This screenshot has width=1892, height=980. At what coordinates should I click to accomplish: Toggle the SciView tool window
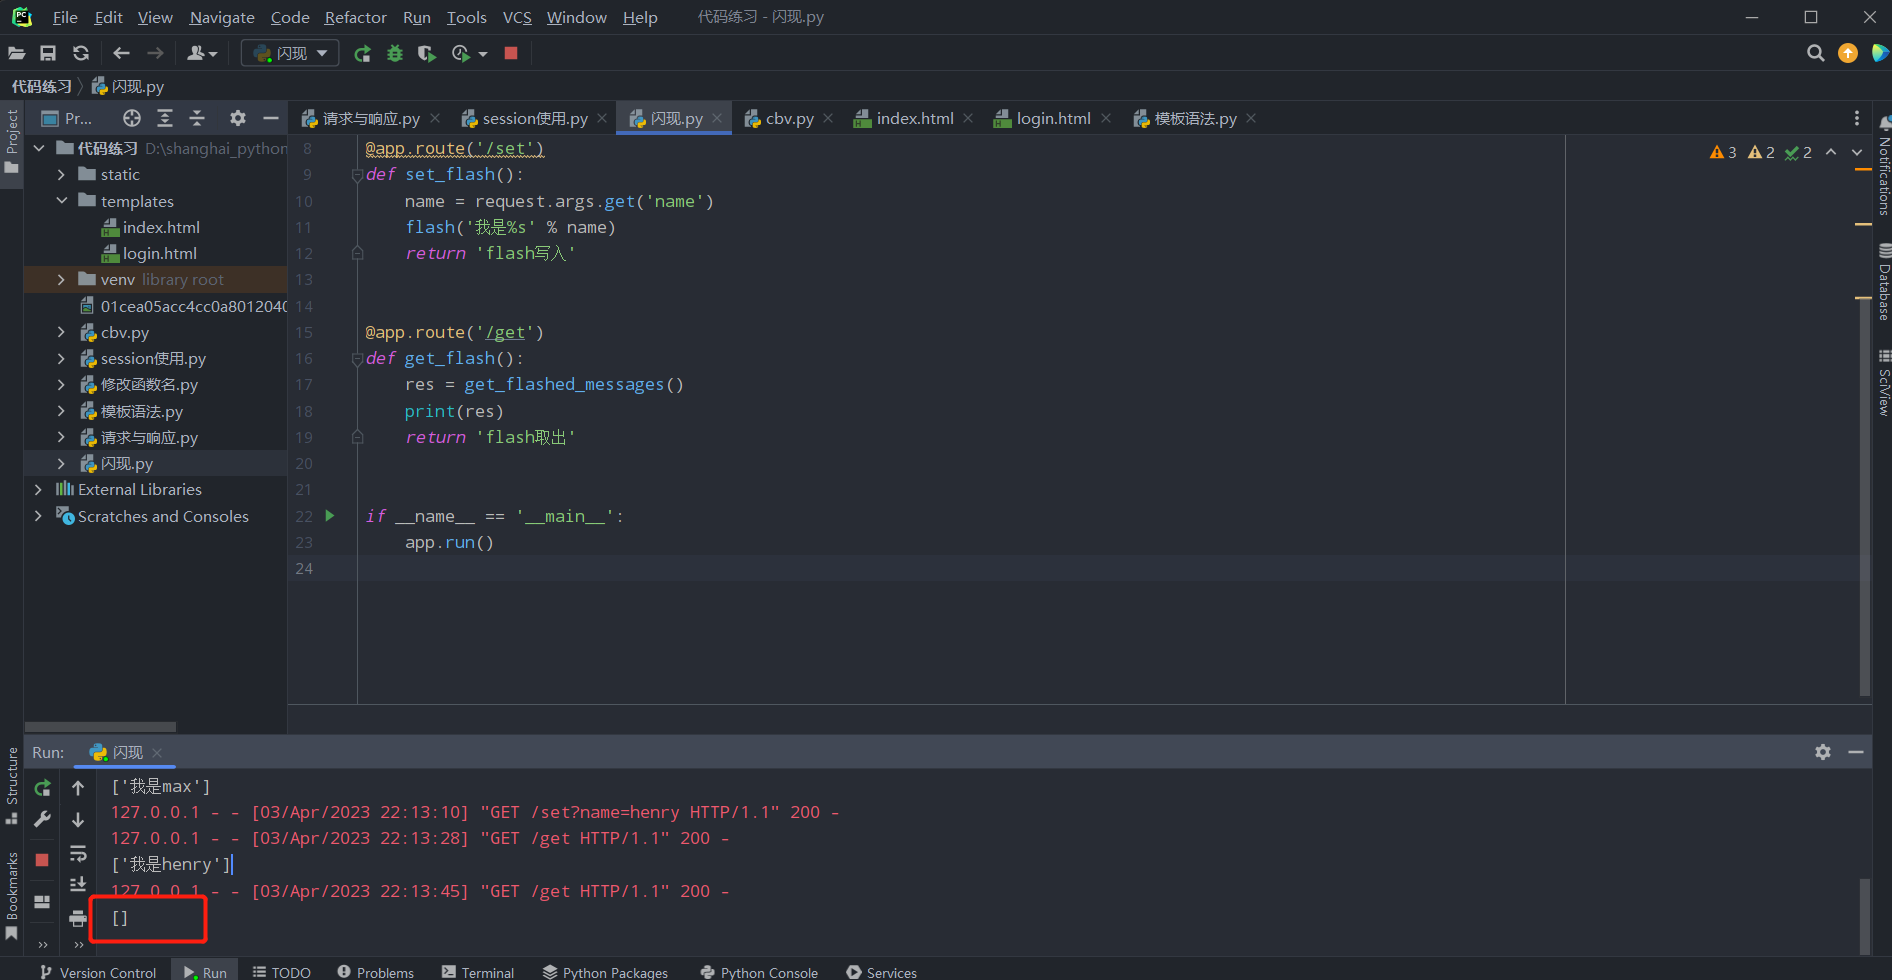point(1884,383)
